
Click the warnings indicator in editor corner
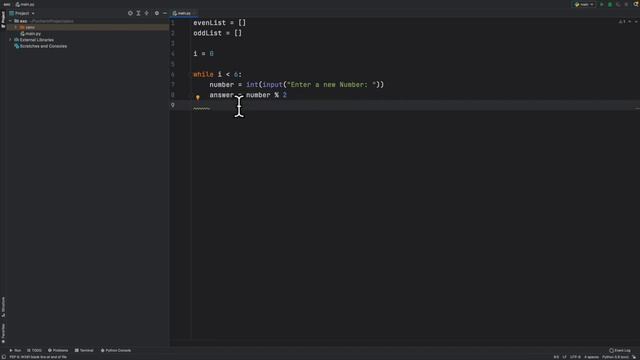point(622,21)
